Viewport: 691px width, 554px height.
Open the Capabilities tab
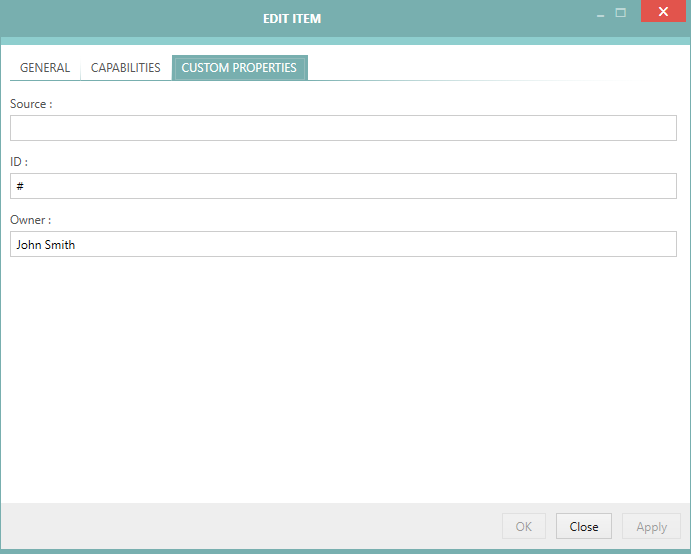coord(126,68)
